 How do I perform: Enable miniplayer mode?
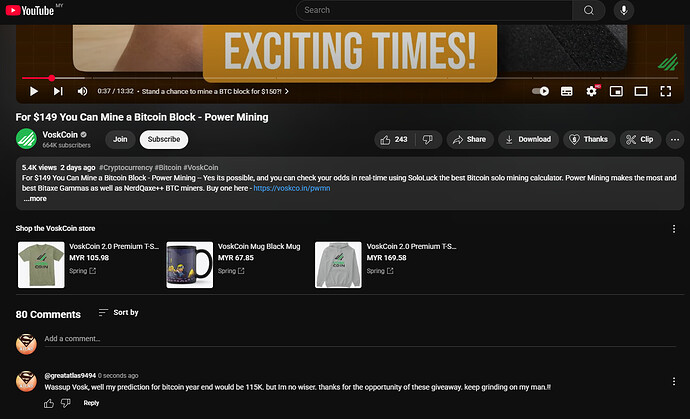coord(616,91)
